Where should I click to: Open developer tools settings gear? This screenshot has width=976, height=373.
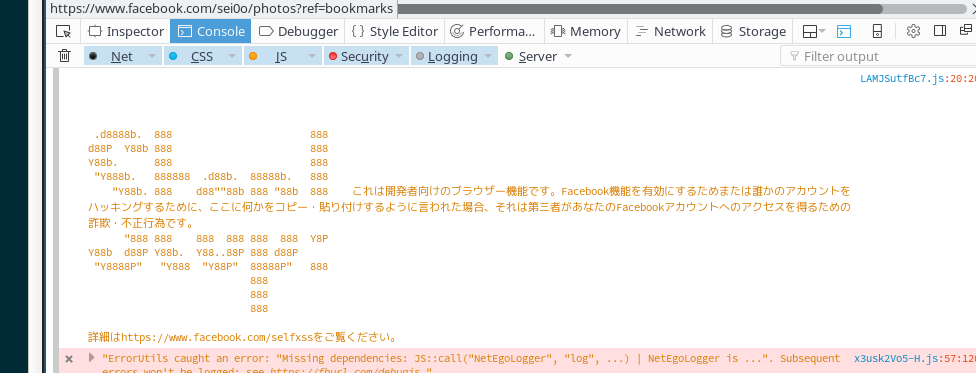pos(913,31)
